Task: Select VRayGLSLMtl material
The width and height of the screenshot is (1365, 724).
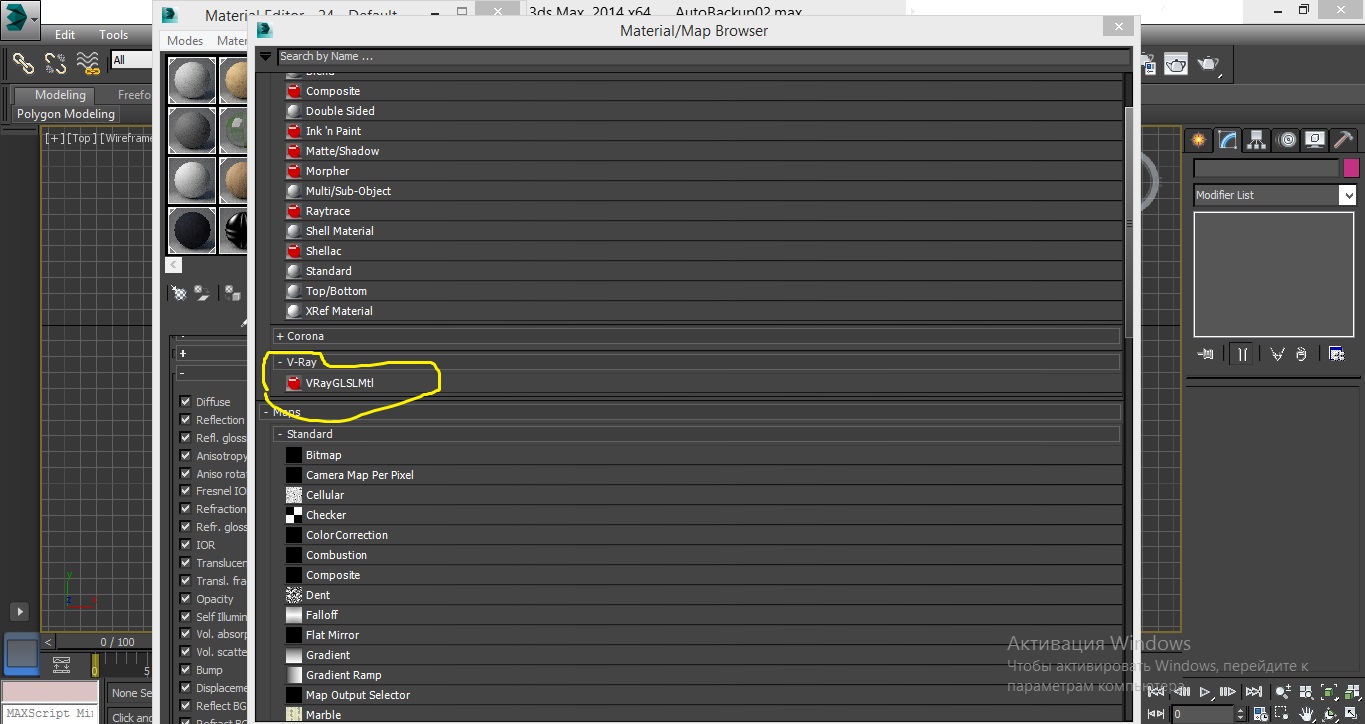Action: [x=703, y=383]
